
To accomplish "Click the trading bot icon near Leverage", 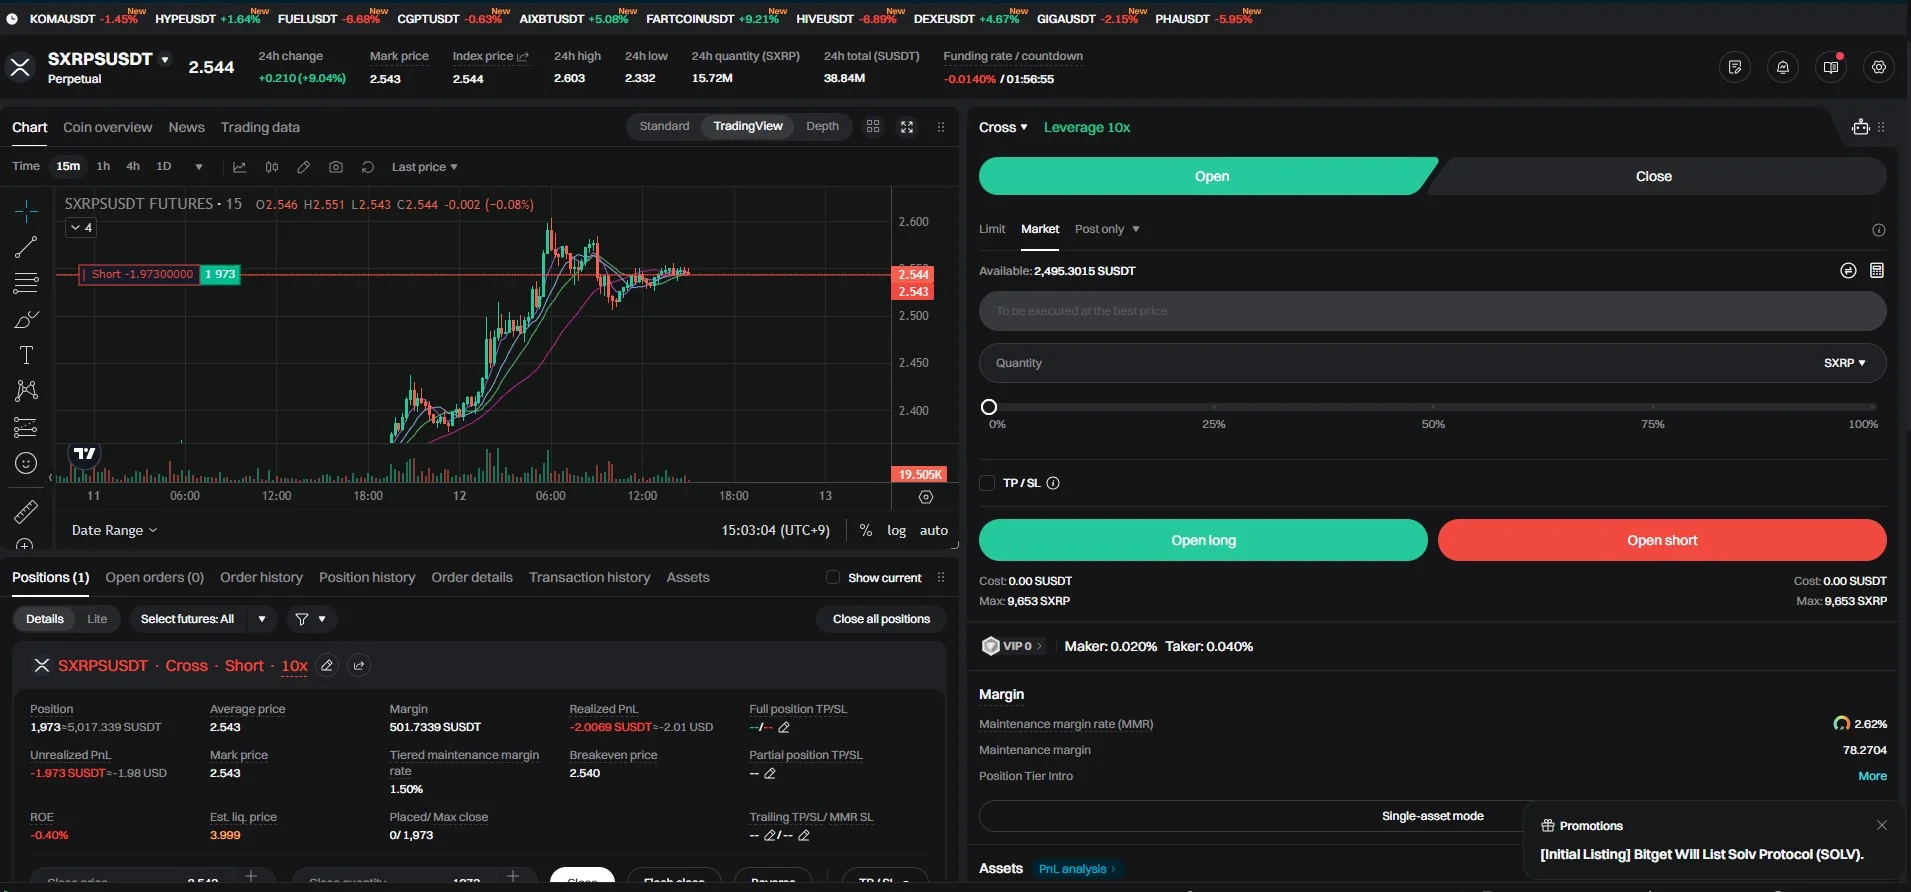I will coord(1860,127).
